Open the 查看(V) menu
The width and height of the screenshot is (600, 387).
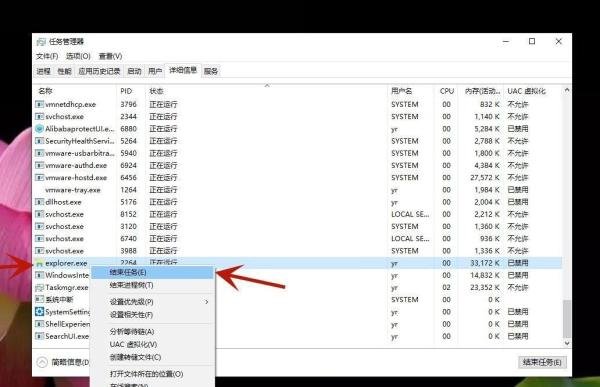coord(111,56)
